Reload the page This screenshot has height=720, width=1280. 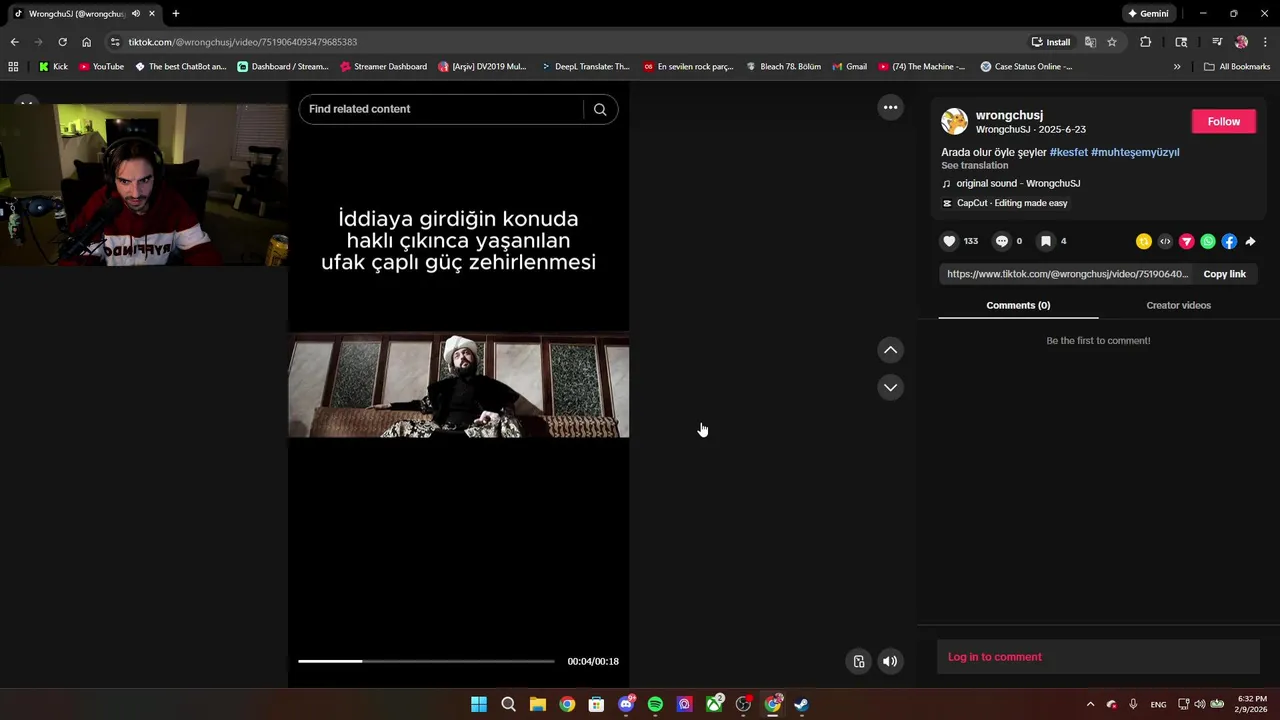coord(62,42)
